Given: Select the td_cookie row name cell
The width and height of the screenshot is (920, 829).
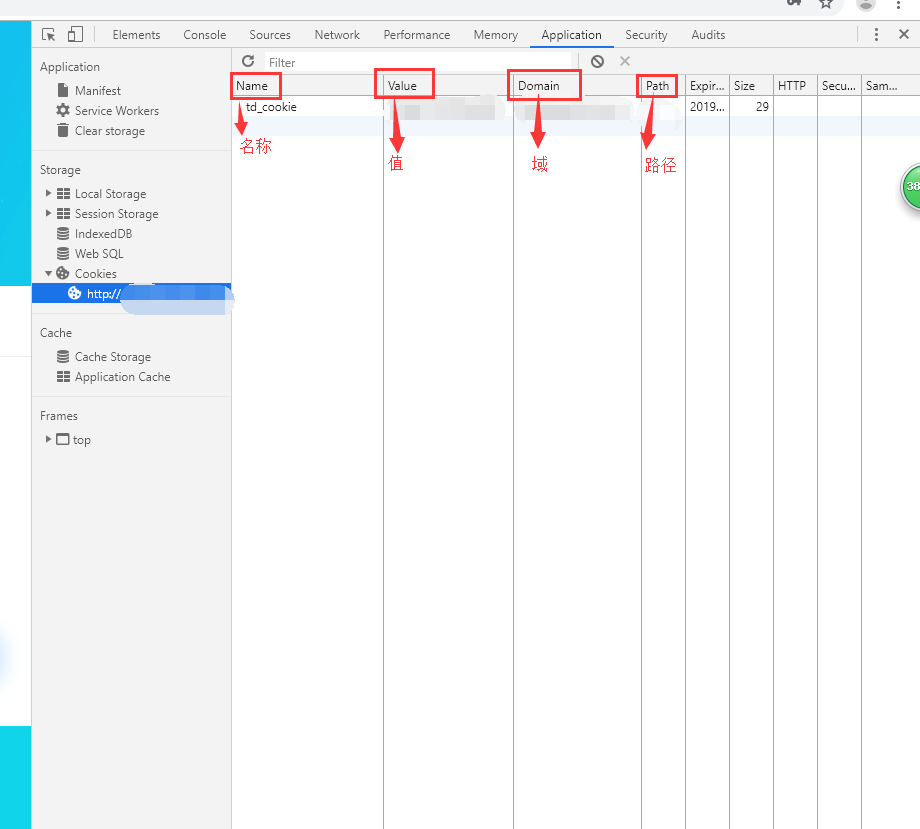Looking at the screenshot, I should coord(307,107).
